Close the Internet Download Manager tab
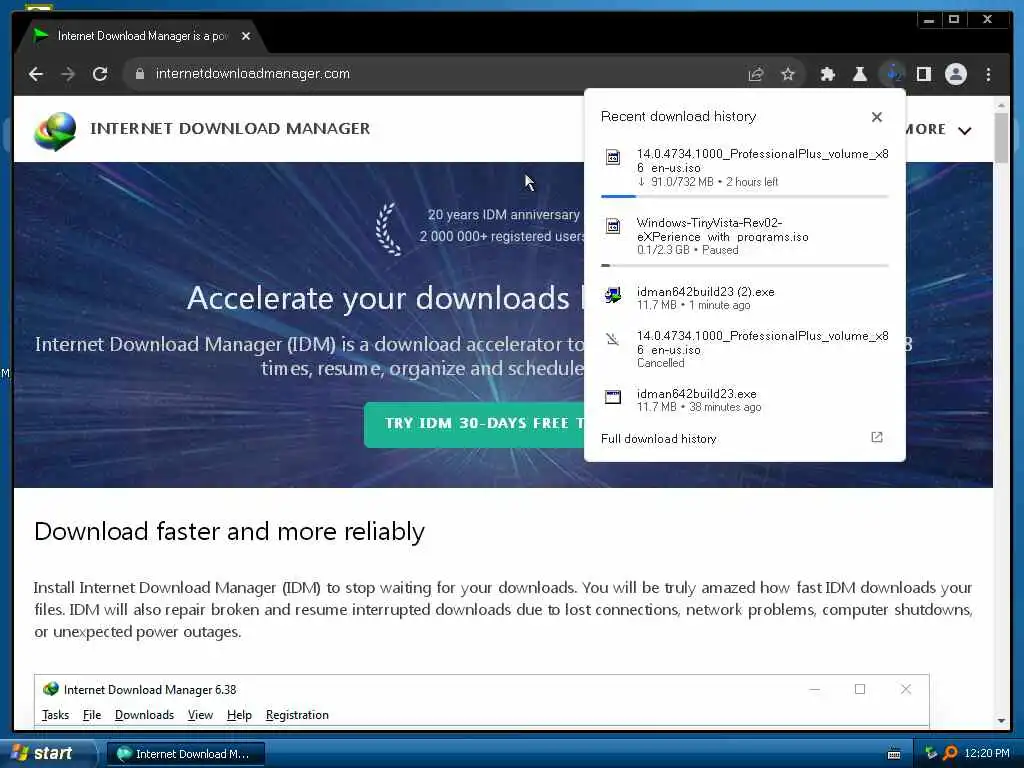Screen dimensions: 1024x768 coord(246,36)
